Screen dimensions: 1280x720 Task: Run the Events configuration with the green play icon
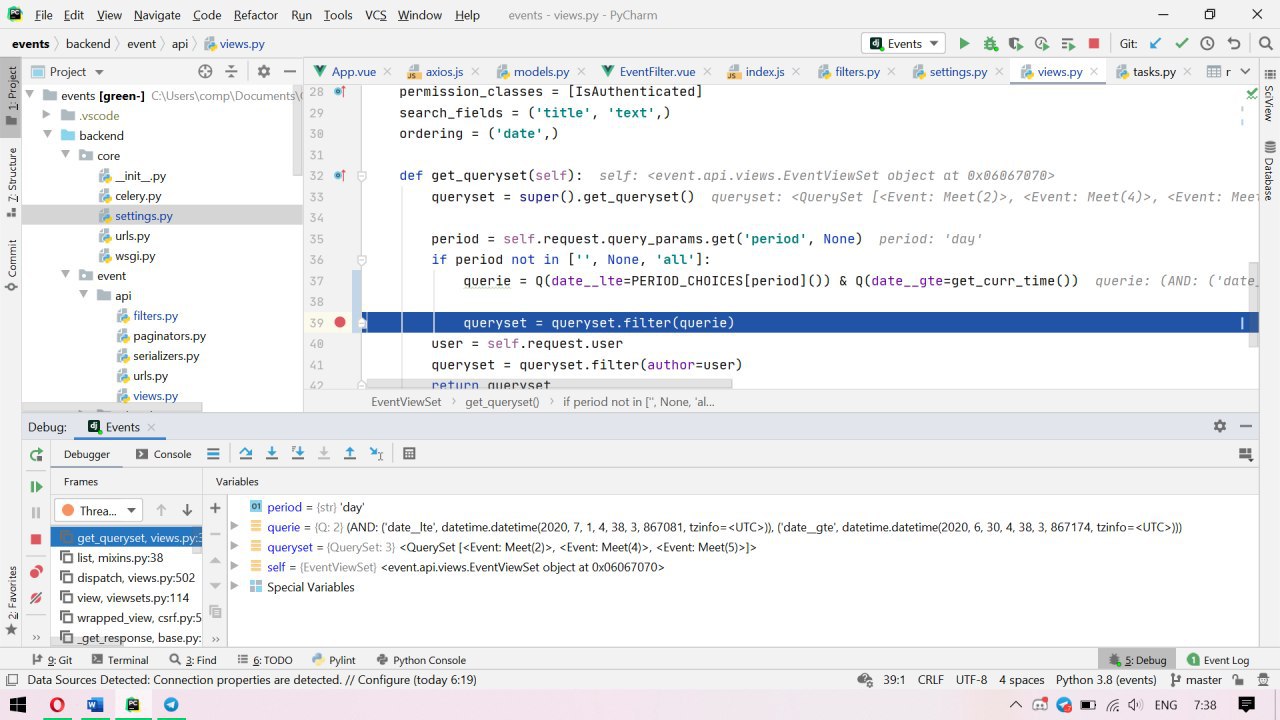964,44
